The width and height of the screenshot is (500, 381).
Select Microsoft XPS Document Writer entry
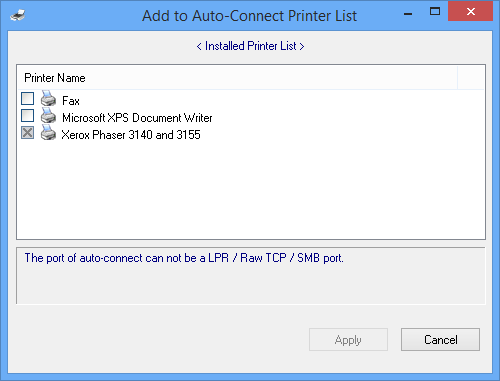pyautogui.click(x=137, y=118)
